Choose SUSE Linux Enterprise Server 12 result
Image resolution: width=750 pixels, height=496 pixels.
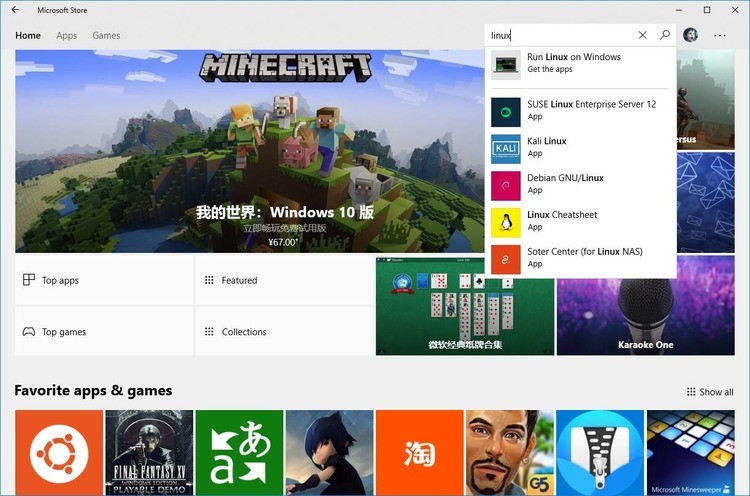coord(580,112)
